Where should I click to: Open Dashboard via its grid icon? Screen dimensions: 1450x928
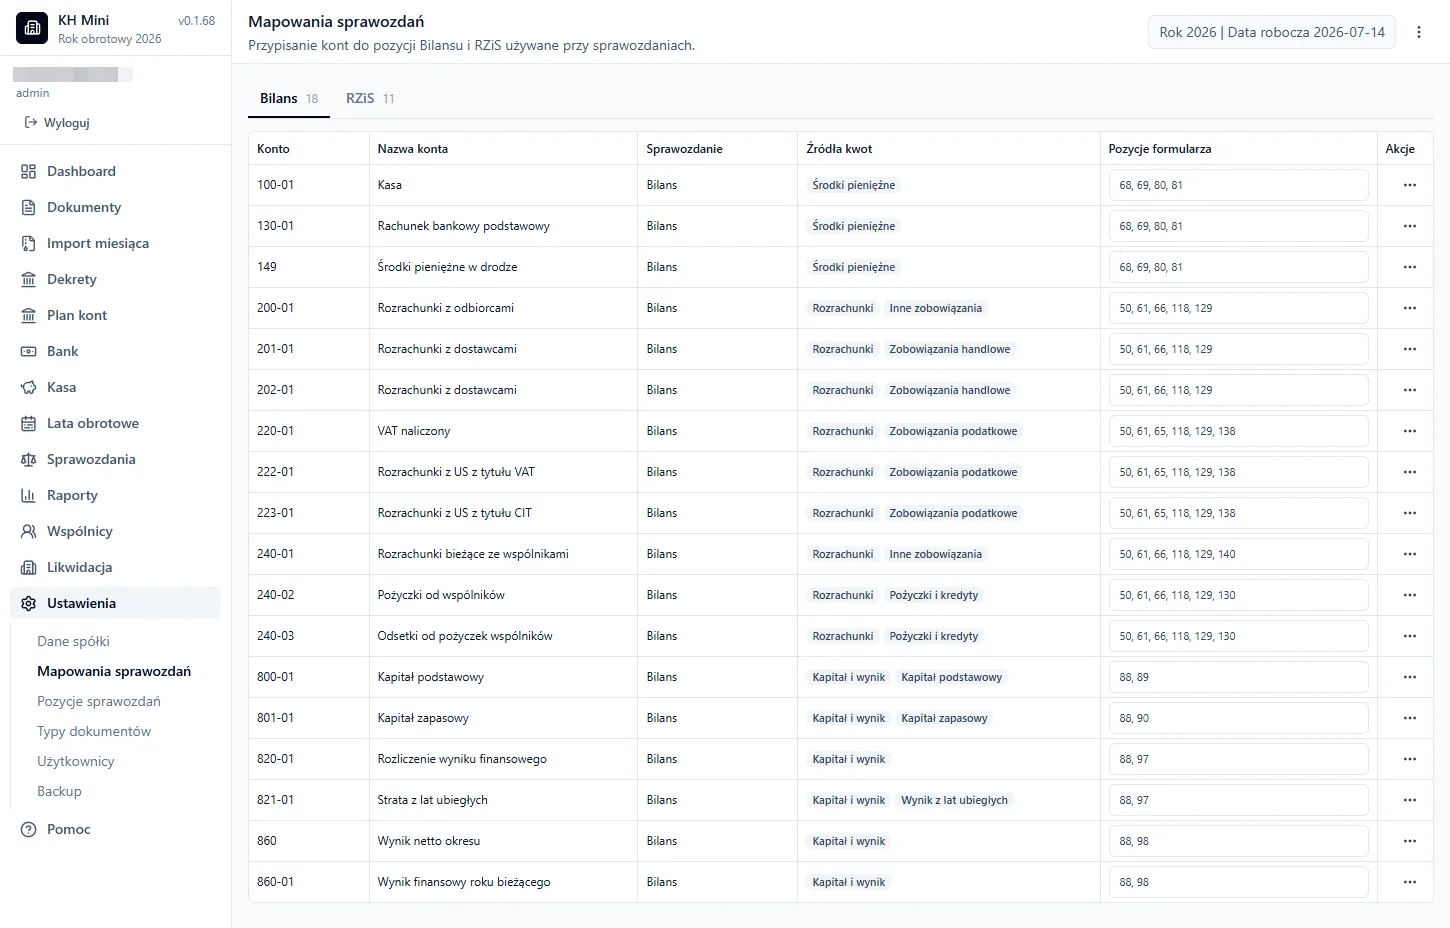point(28,171)
